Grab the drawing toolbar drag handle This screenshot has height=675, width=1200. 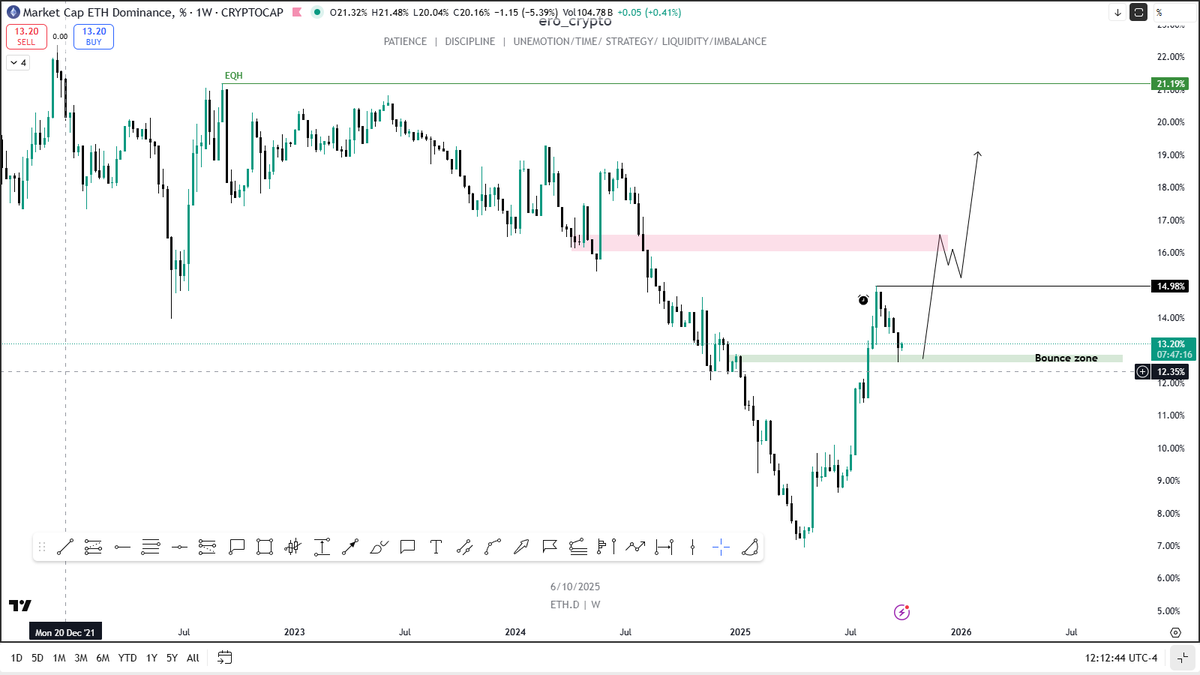42,547
